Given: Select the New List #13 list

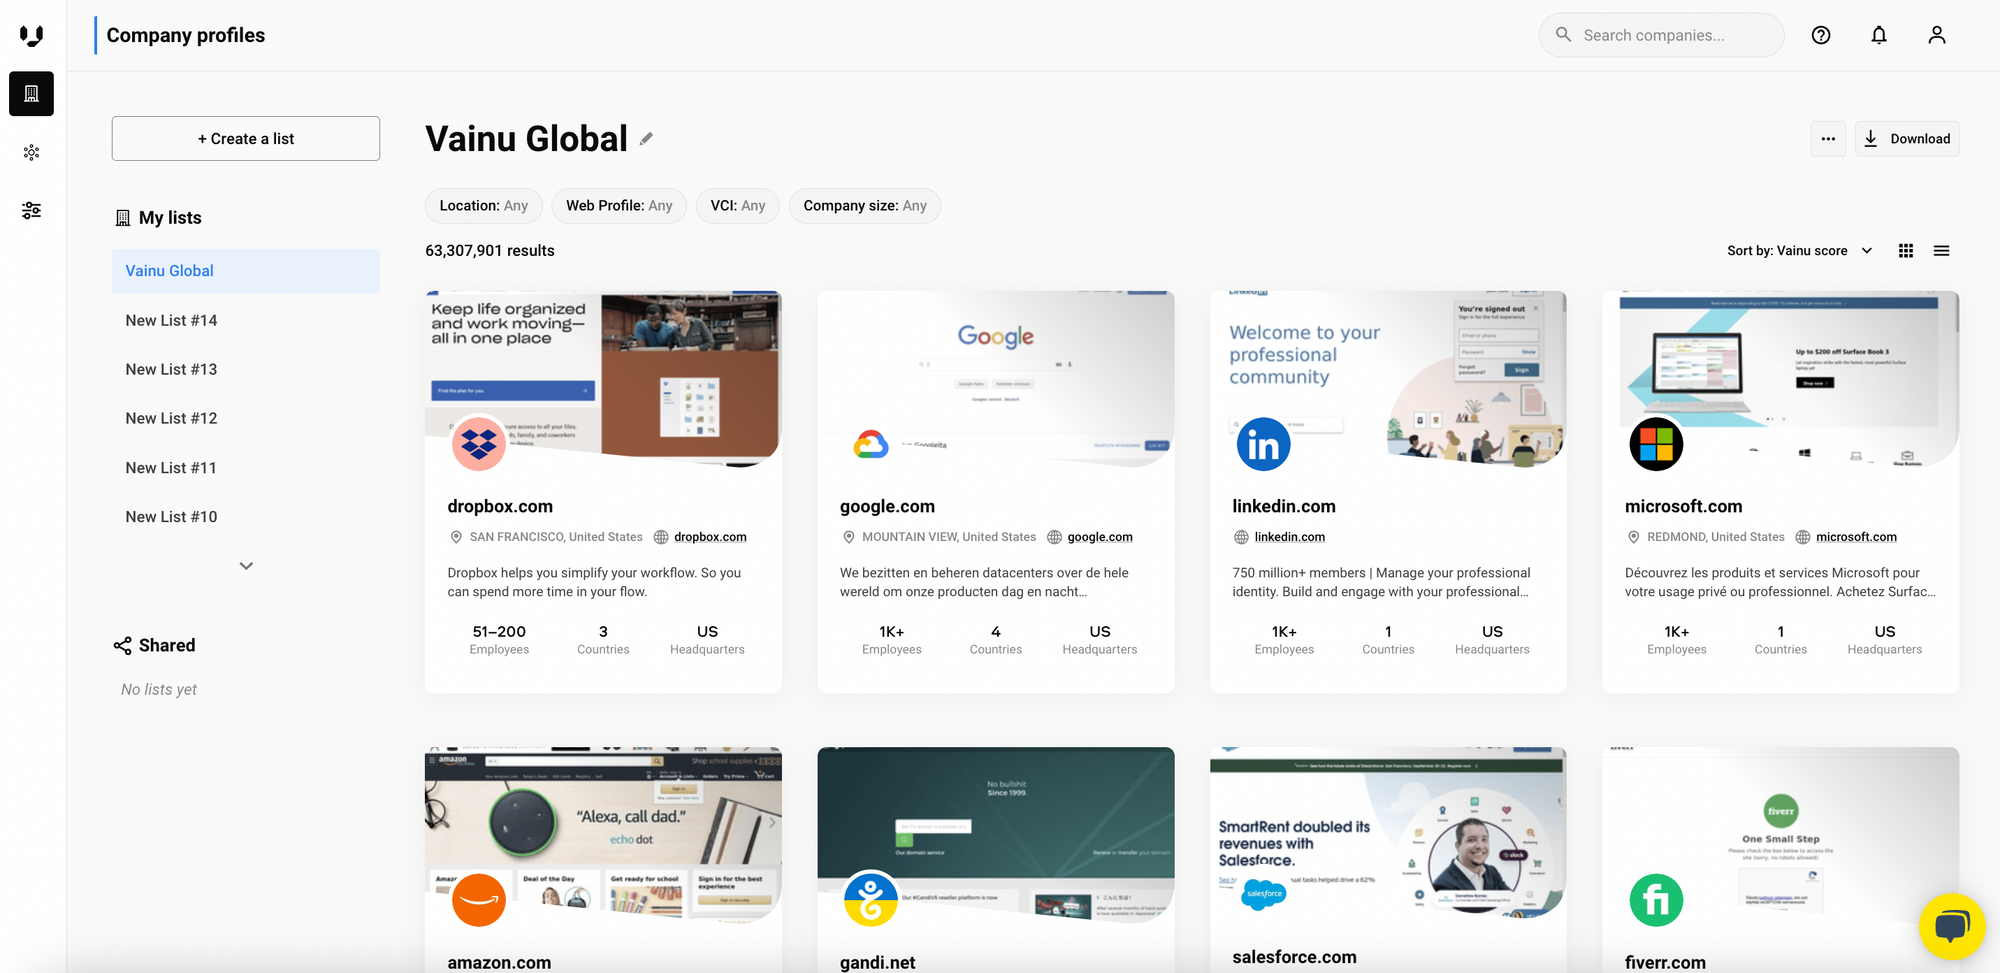Looking at the screenshot, I should (171, 368).
